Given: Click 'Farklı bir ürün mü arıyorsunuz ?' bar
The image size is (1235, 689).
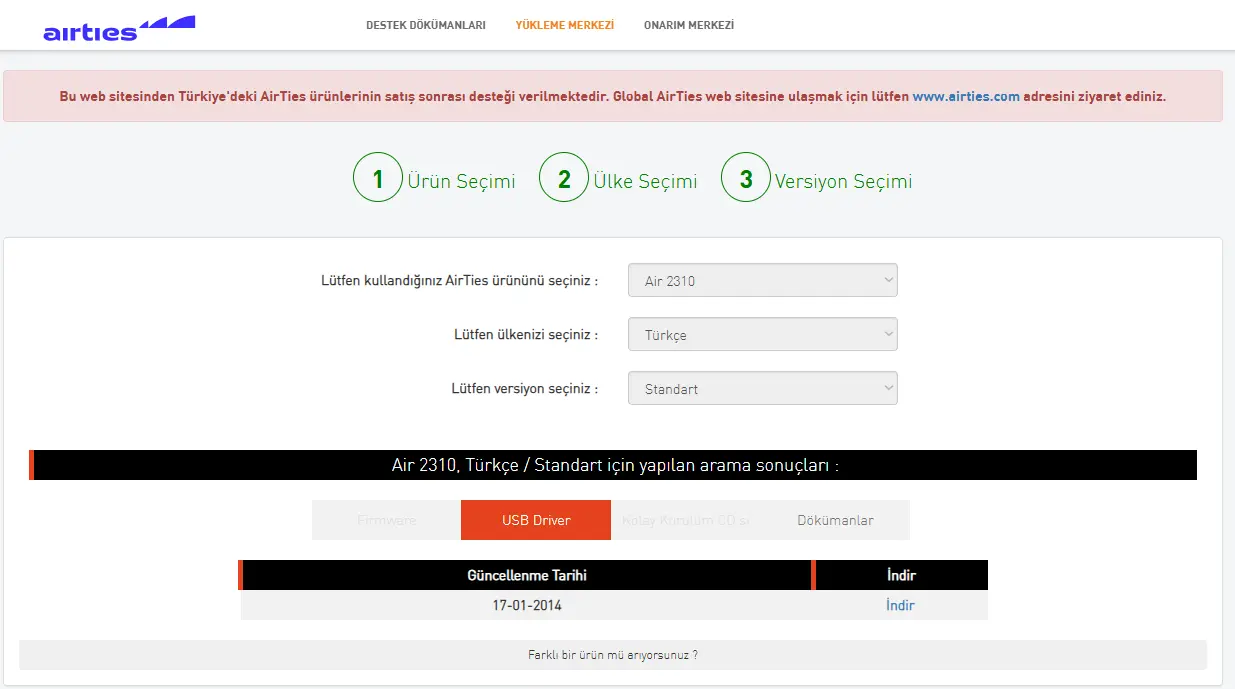Looking at the screenshot, I should (x=613, y=655).
